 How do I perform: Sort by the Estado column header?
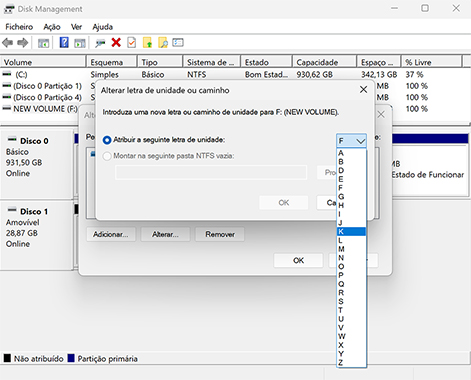click(266, 62)
